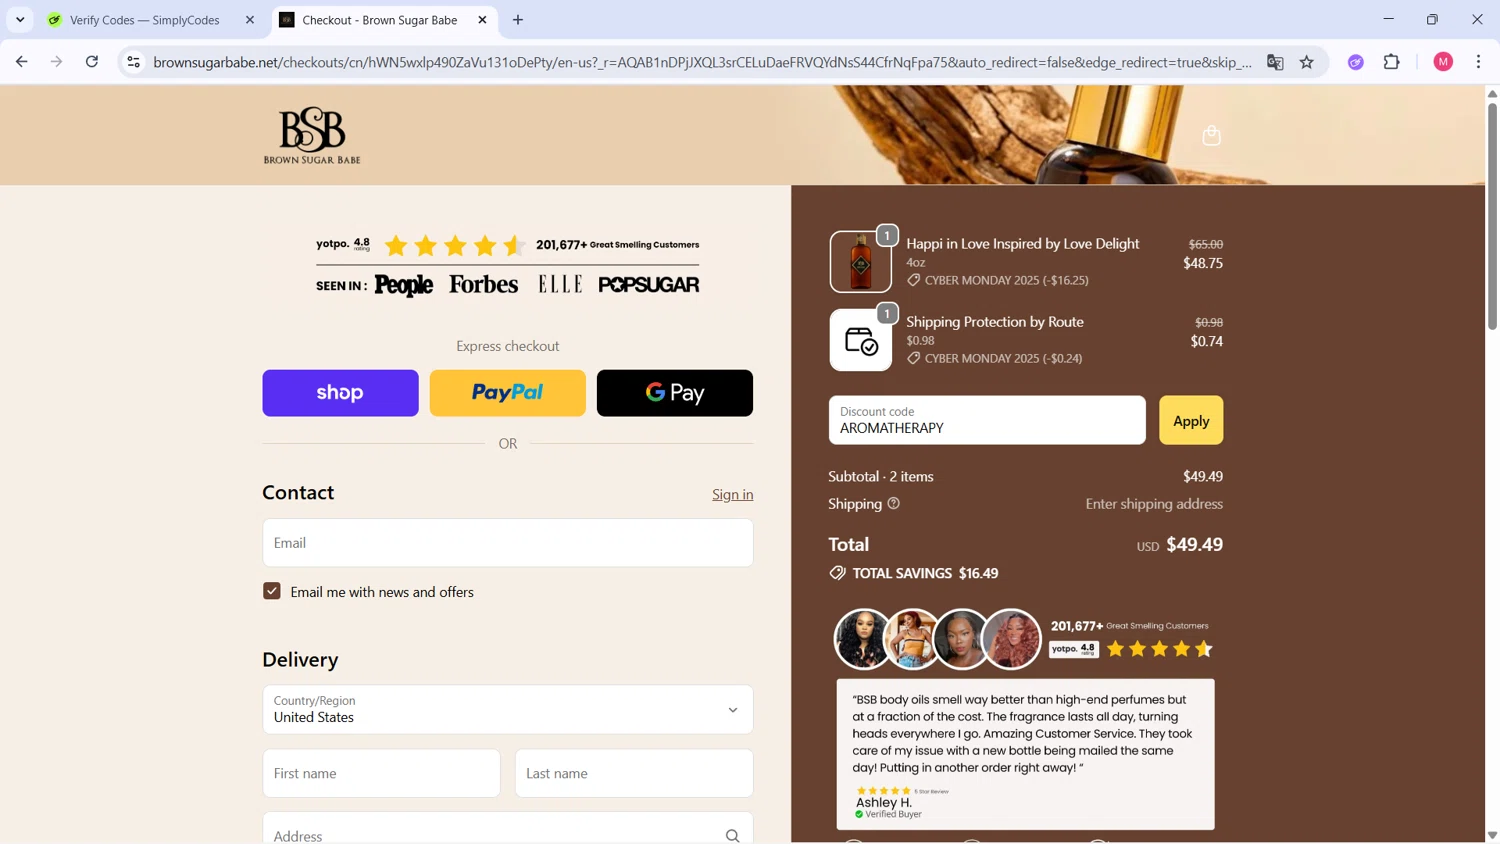Open the Chrome profile avatar M

(x=1443, y=62)
